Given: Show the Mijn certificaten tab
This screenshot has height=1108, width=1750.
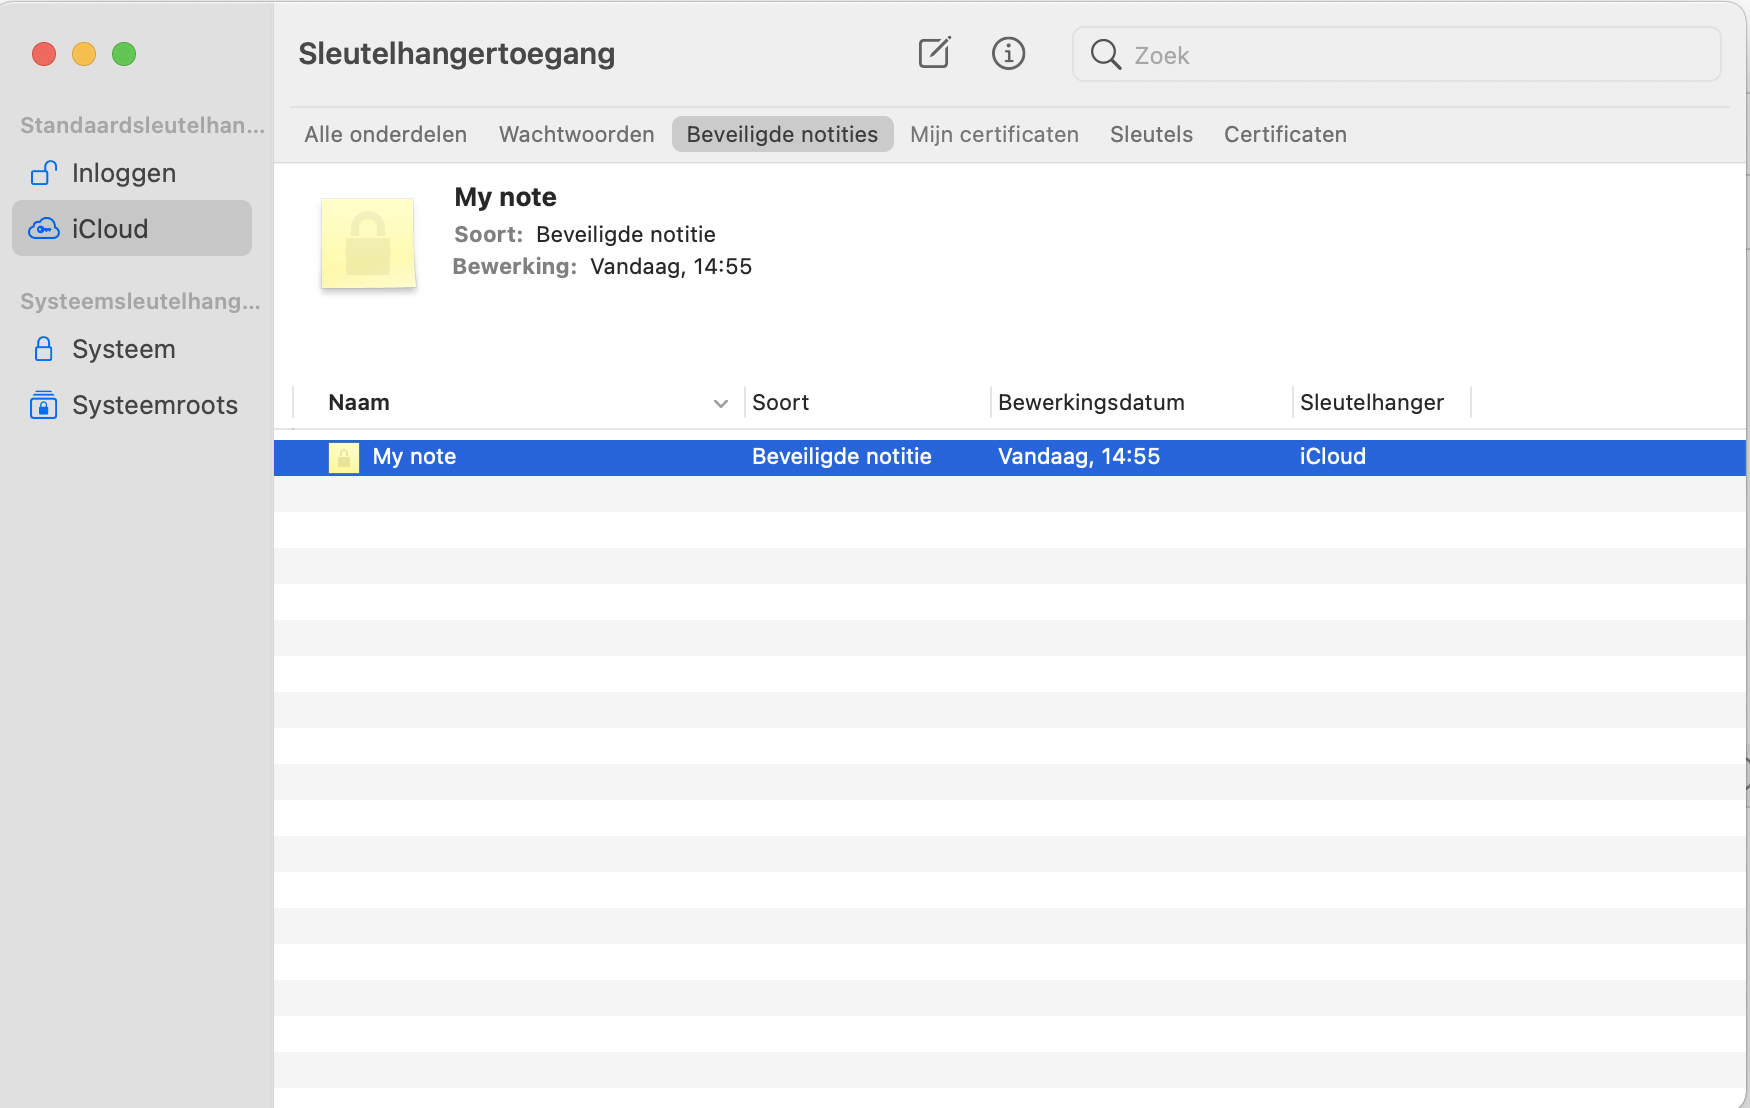Looking at the screenshot, I should (x=994, y=134).
